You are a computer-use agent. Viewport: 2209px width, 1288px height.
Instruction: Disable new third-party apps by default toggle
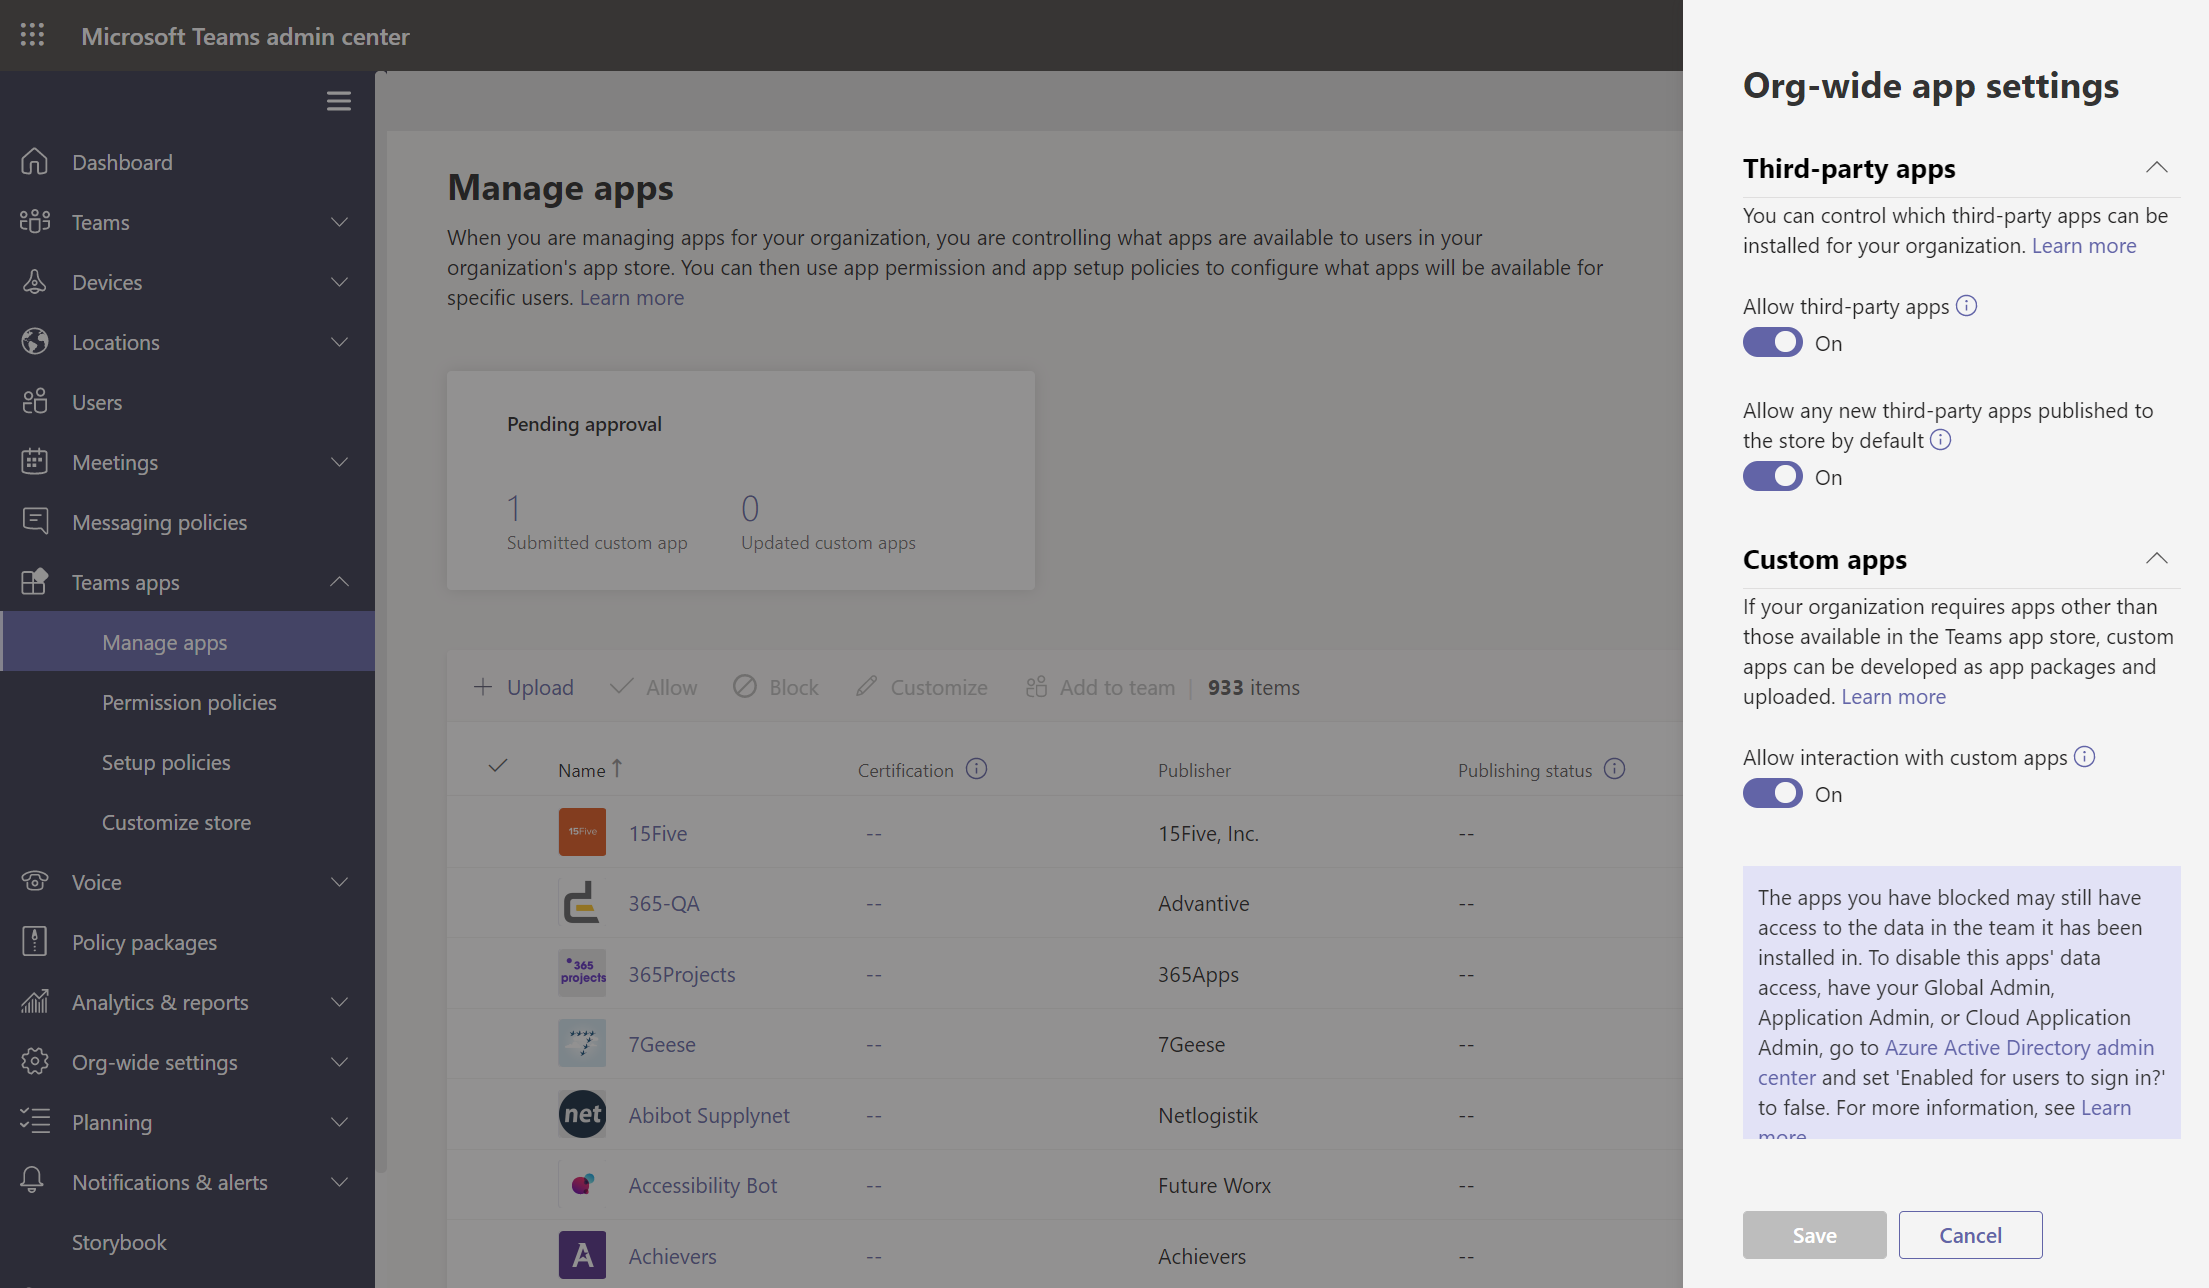pos(1772,477)
